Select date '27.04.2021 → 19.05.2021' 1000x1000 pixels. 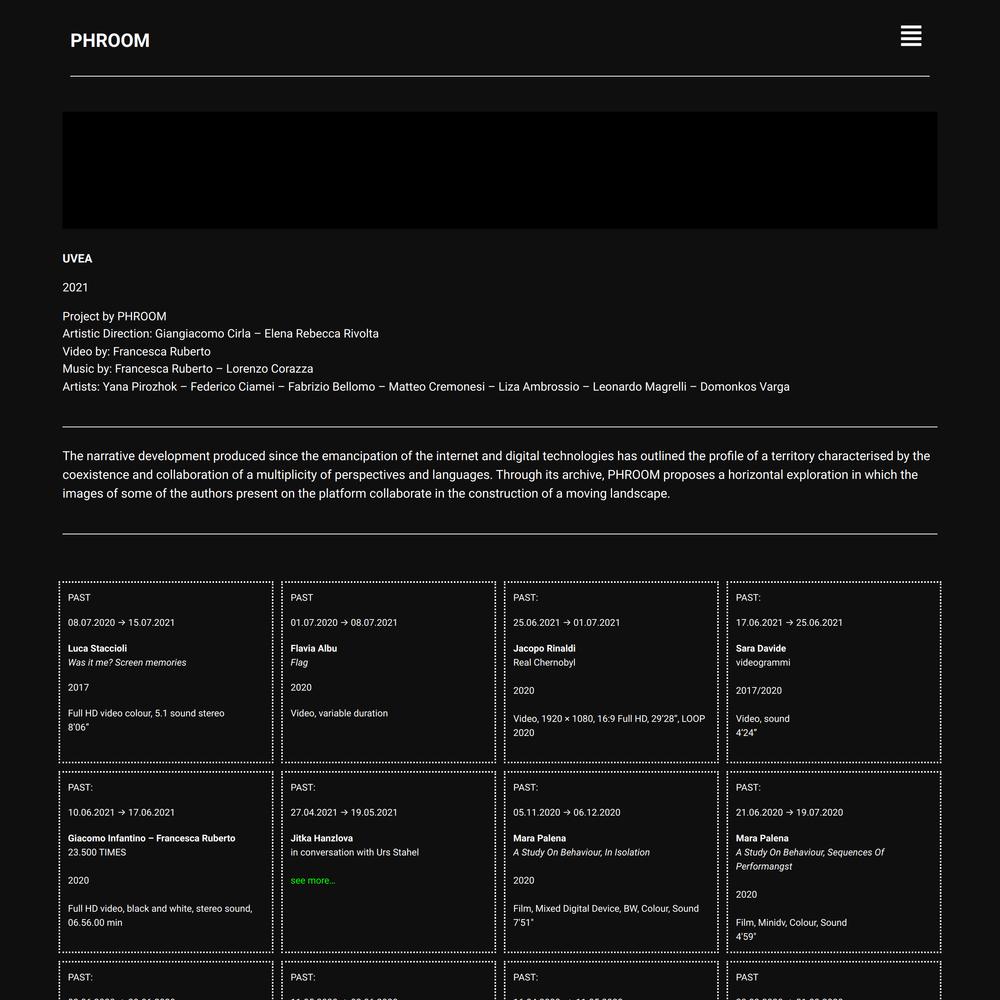(344, 812)
